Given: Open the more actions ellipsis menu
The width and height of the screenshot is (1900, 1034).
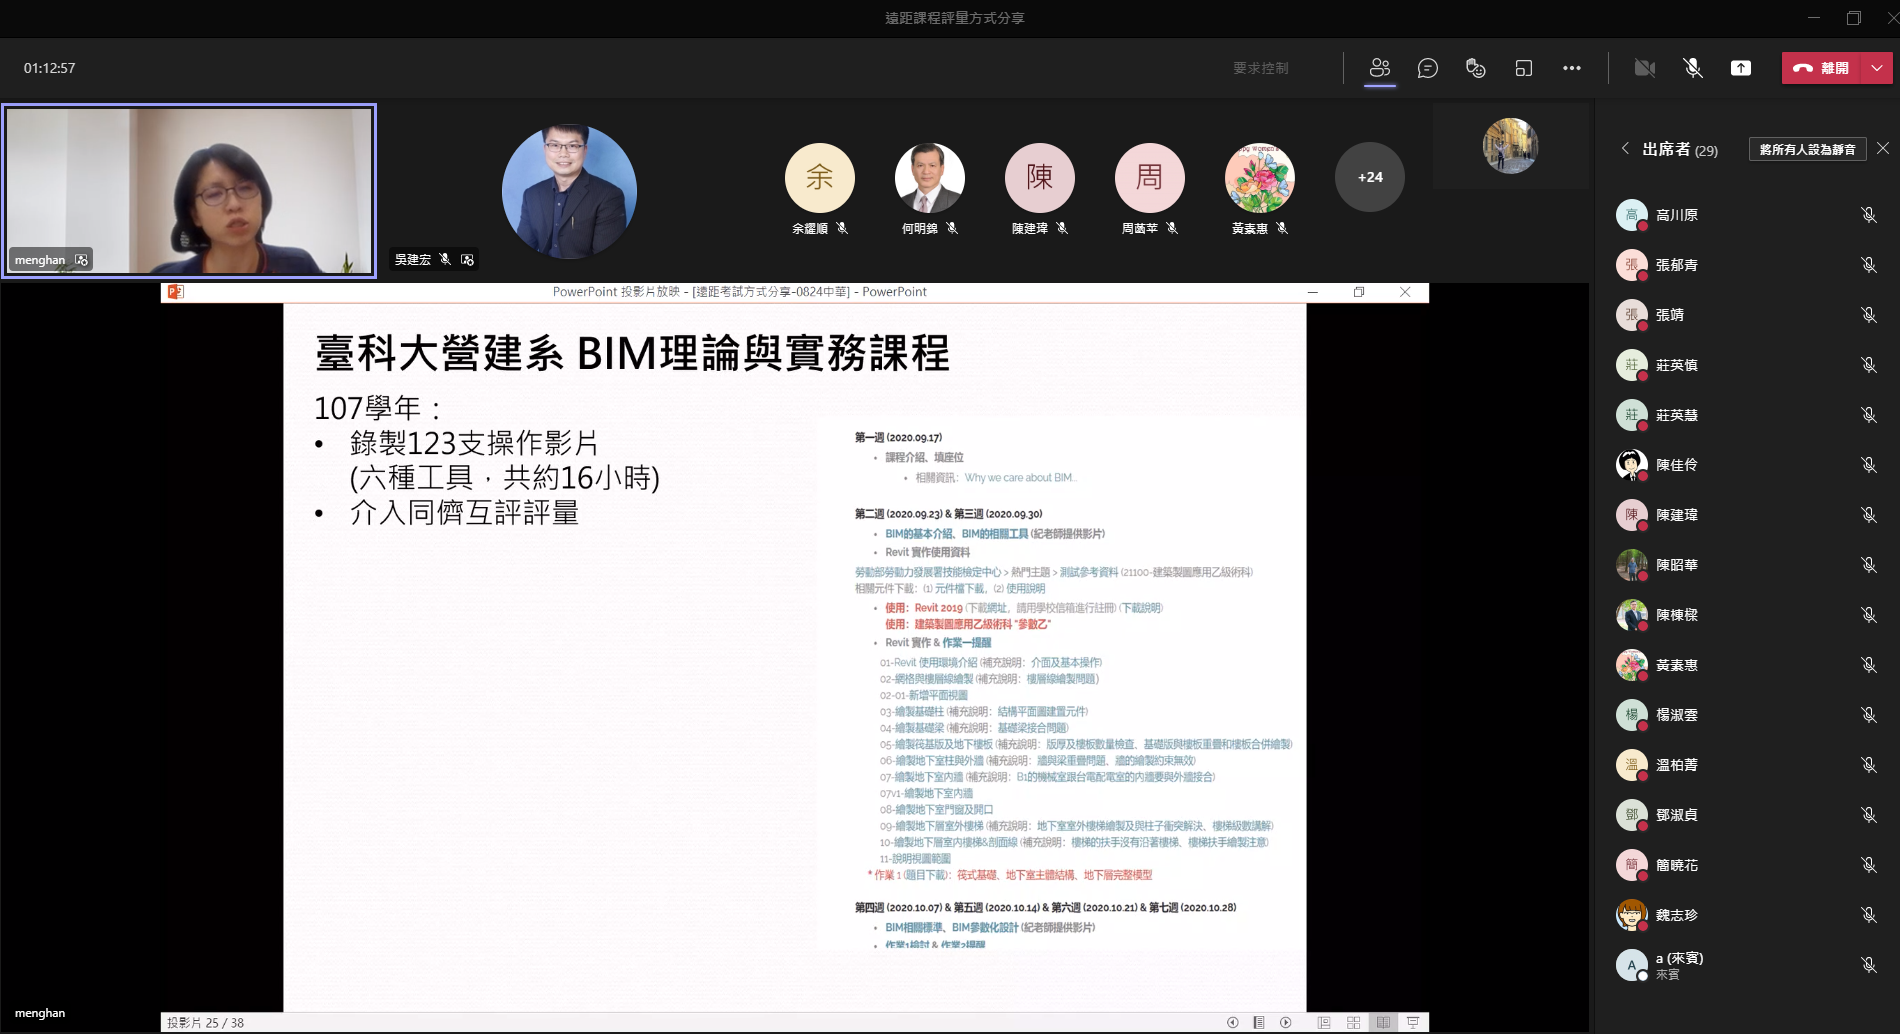Looking at the screenshot, I should tap(1572, 68).
